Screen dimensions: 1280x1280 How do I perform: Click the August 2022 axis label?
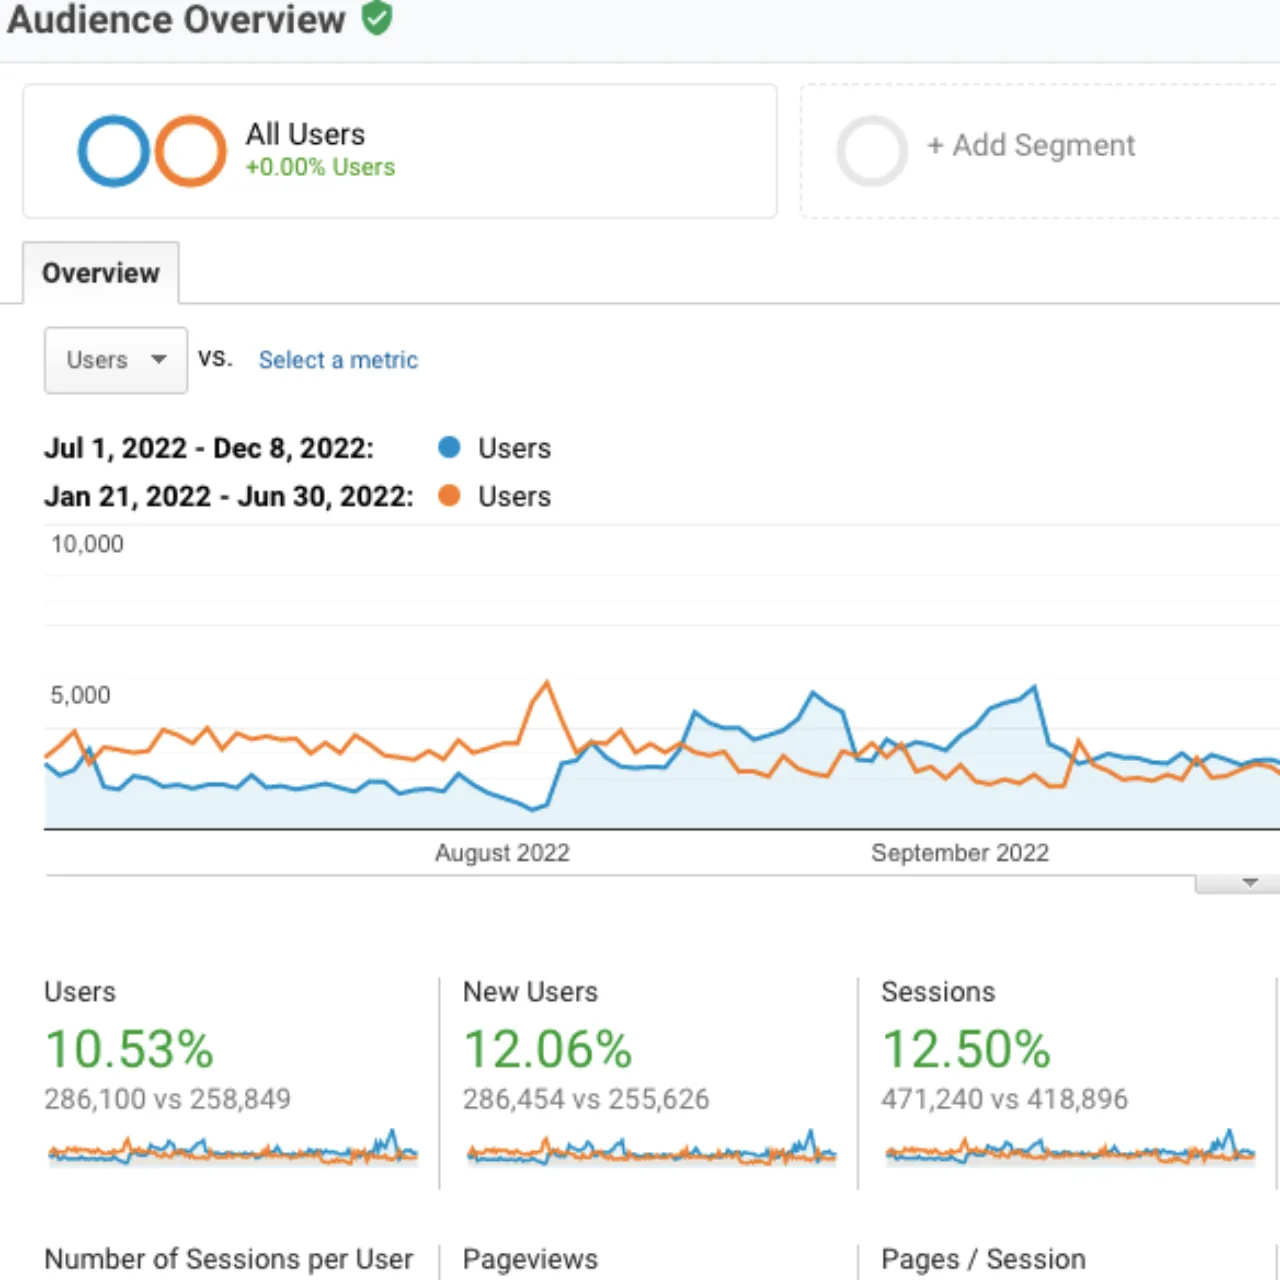[x=502, y=853]
